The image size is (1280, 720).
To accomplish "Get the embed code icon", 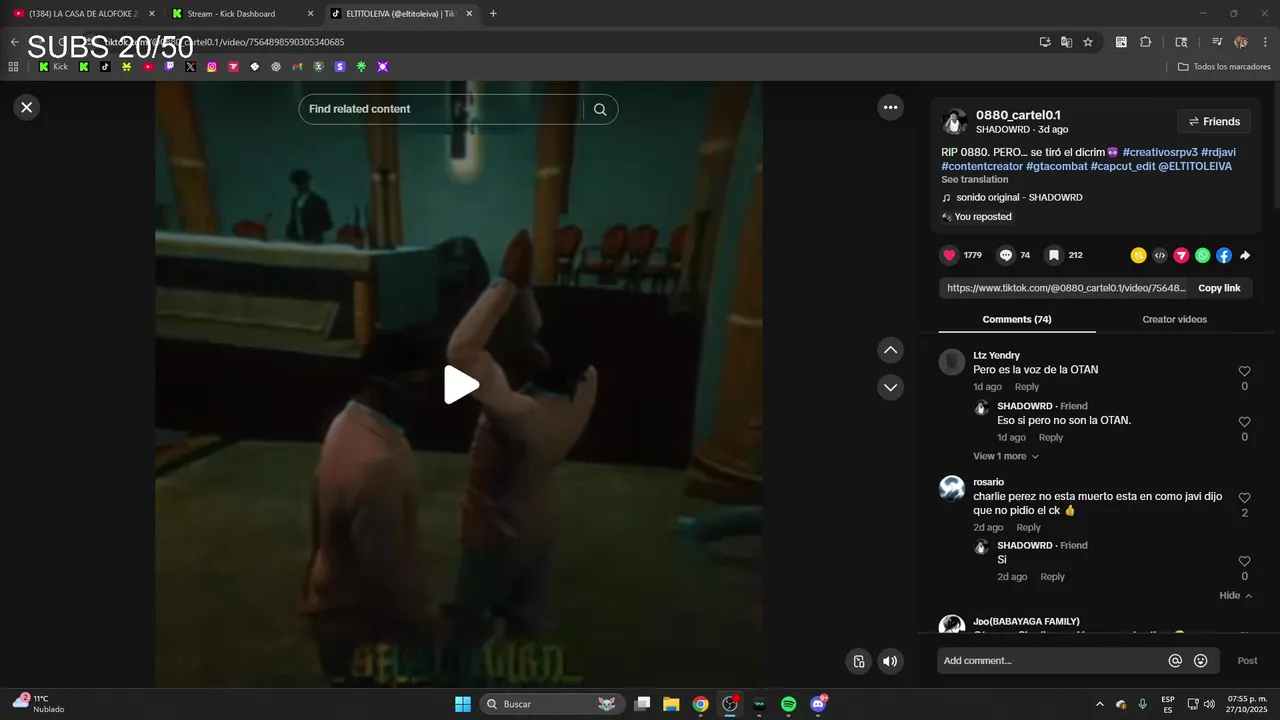I will click(x=1160, y=255).
